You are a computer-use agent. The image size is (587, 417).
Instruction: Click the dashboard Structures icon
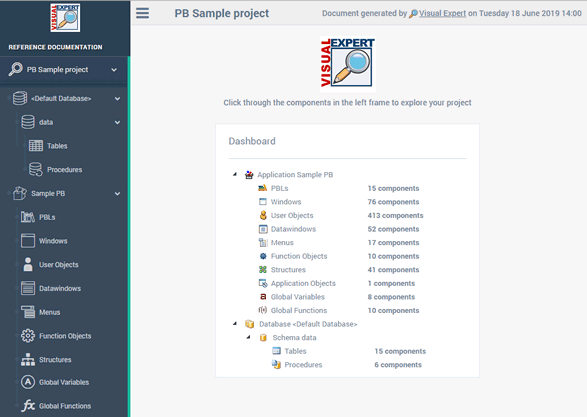pos(263,269)
